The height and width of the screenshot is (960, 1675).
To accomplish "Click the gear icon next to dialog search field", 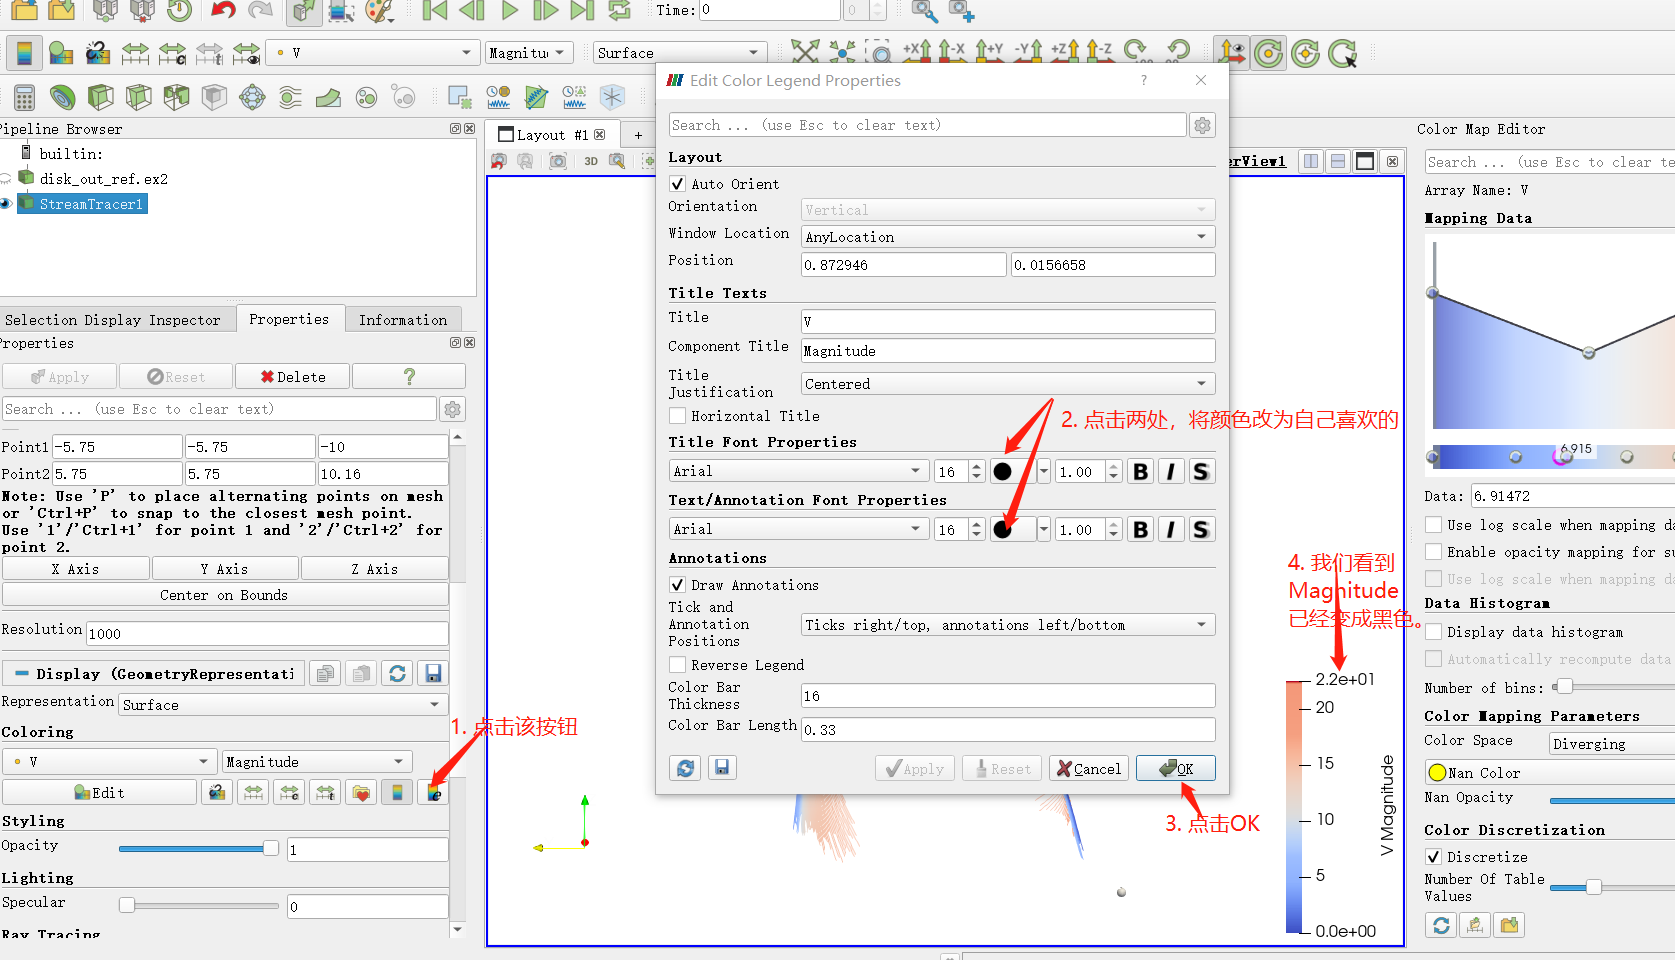I will coord(1202,124).
